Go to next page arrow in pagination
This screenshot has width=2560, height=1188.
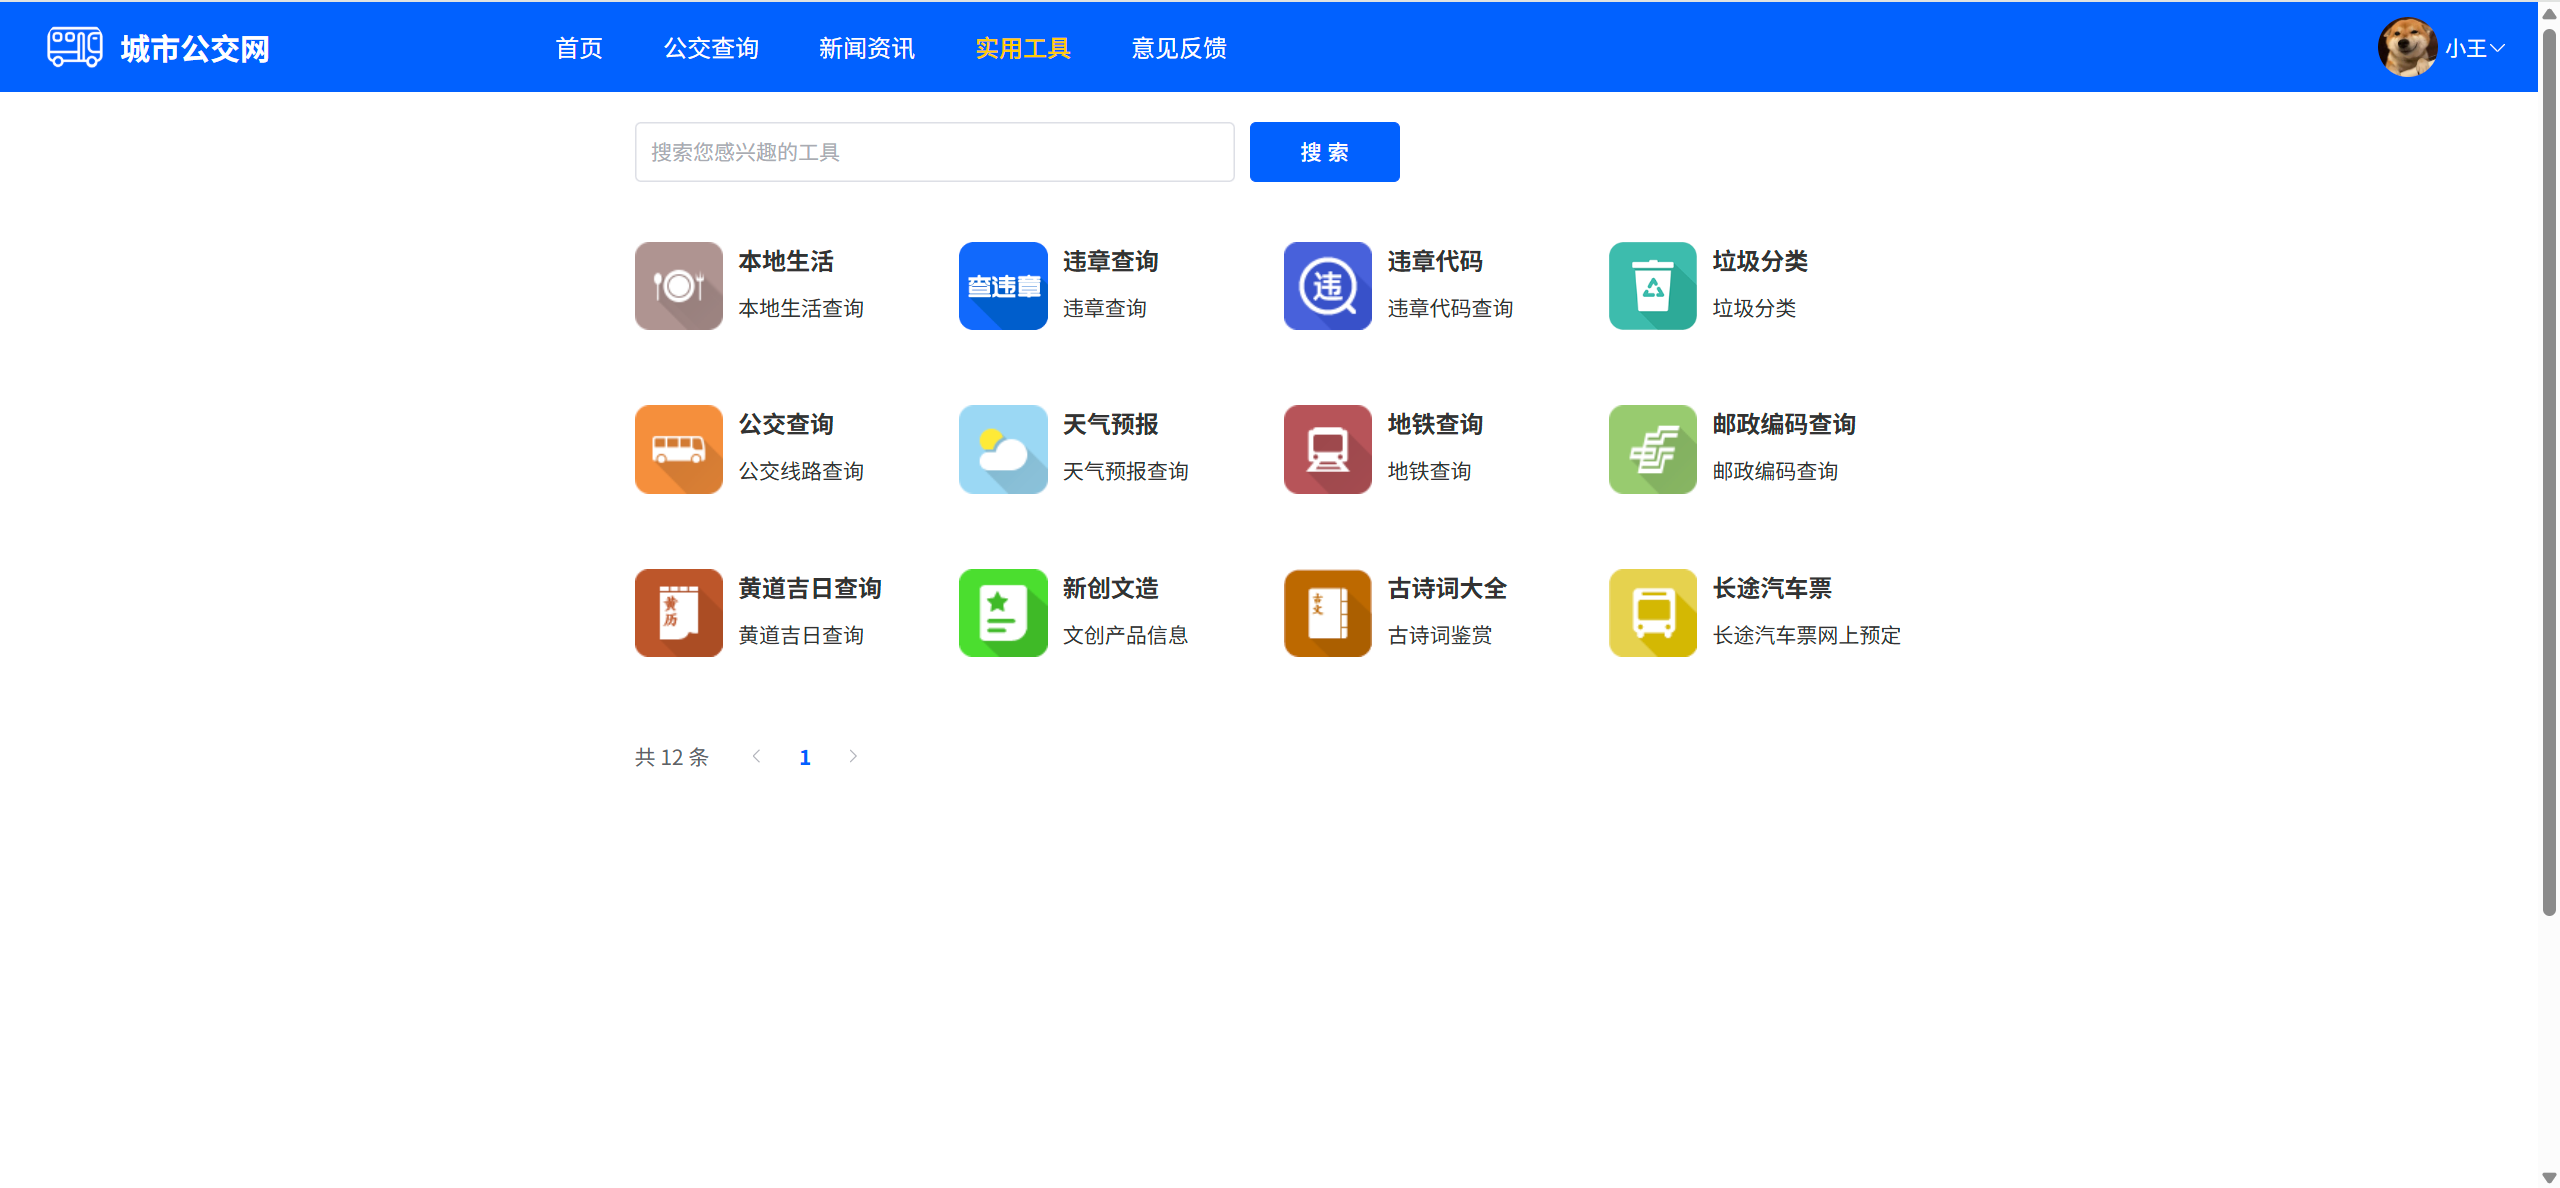[853, 756]
